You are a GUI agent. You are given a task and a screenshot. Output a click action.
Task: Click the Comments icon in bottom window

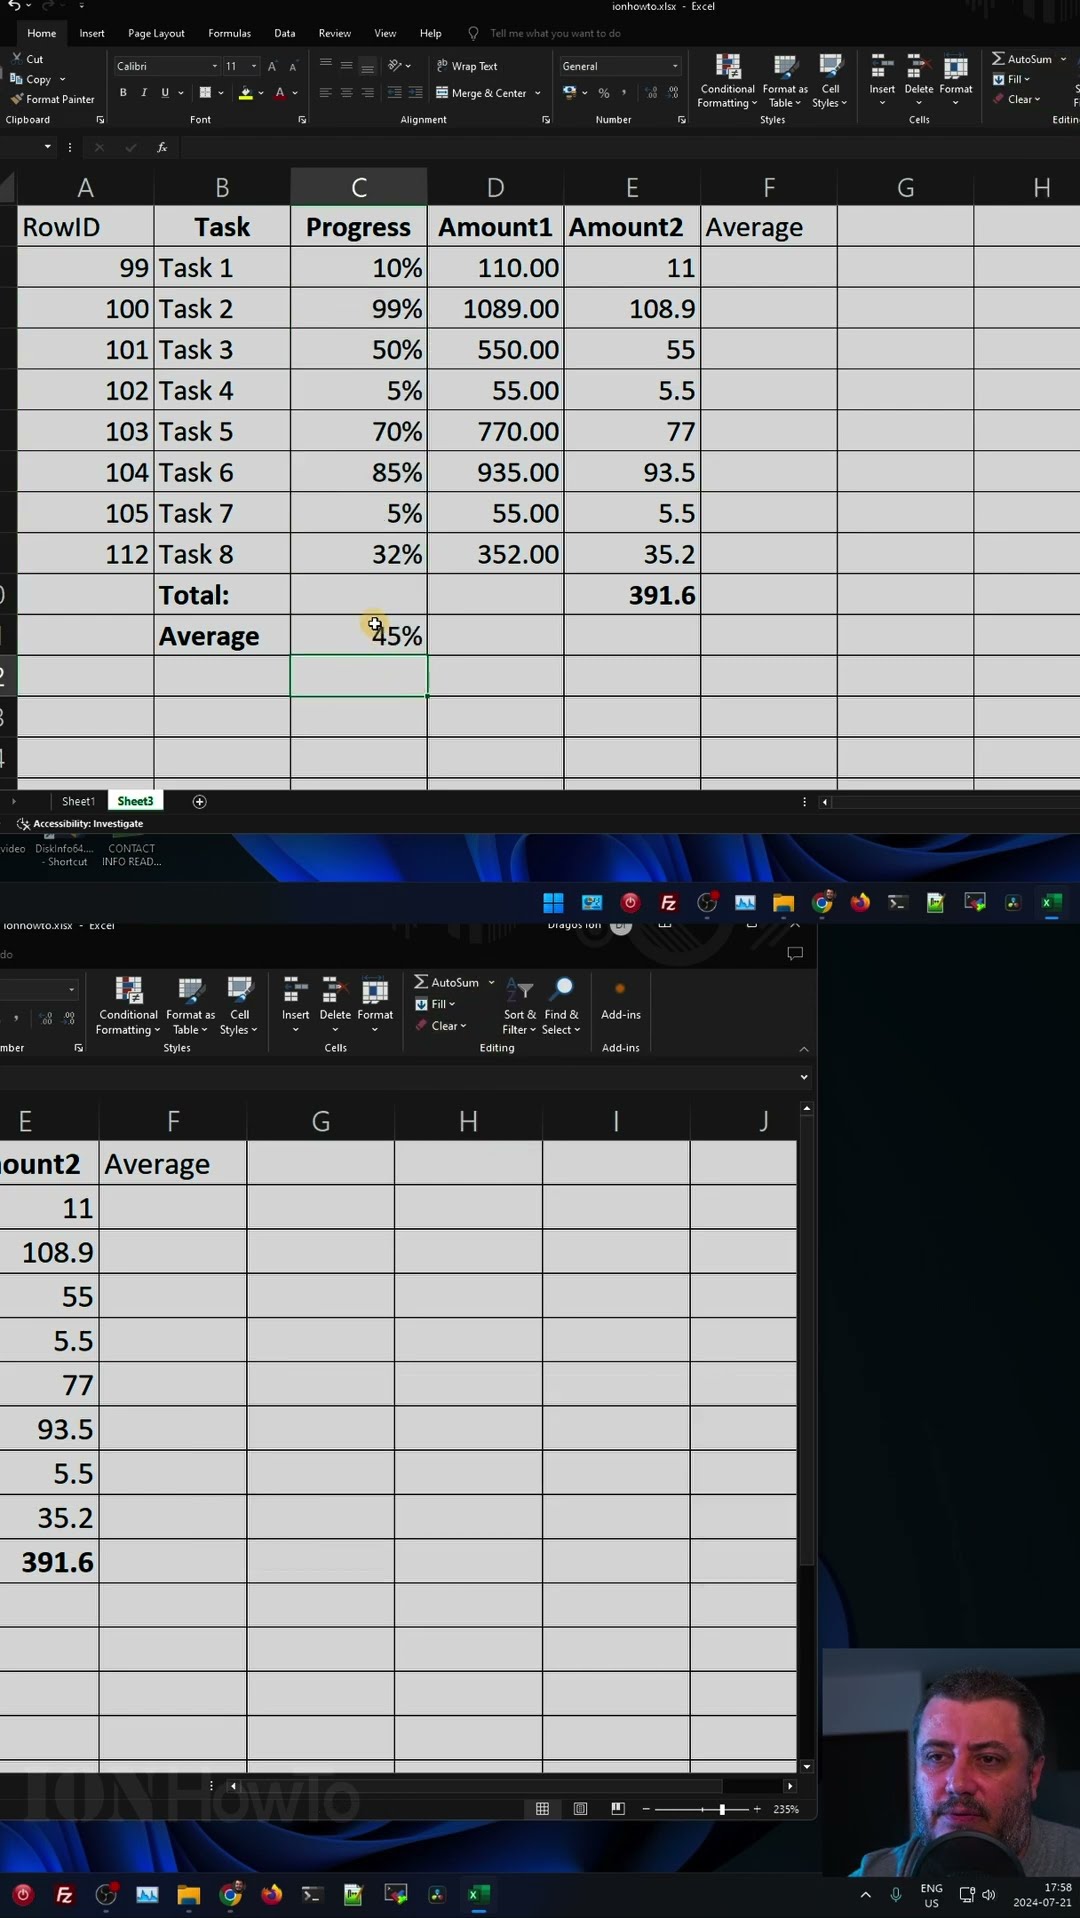[x=795, y=953]
